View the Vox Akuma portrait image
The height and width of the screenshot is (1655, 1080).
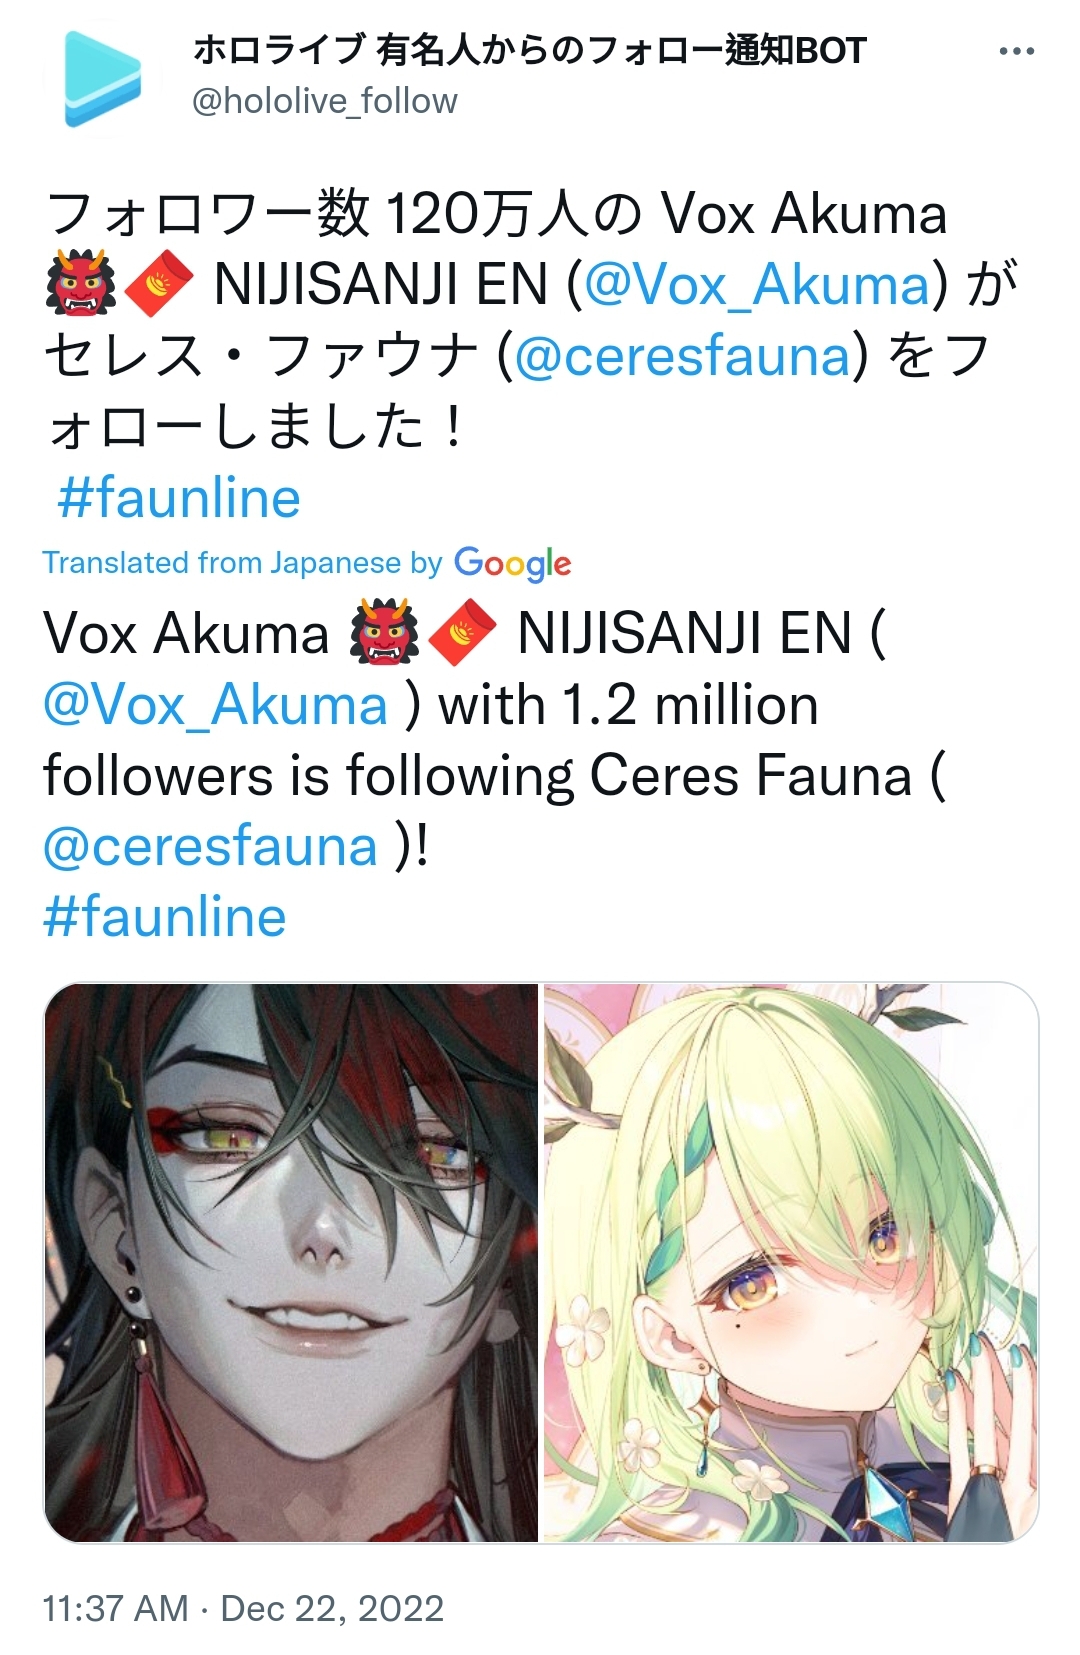click(x=291, y=1262)
